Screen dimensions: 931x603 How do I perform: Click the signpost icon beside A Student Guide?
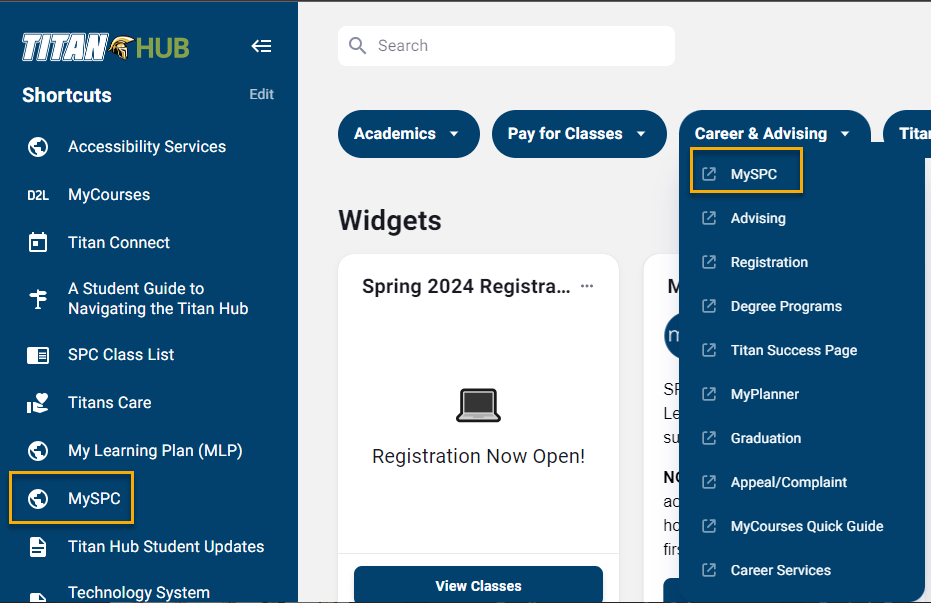click(38, 299)
